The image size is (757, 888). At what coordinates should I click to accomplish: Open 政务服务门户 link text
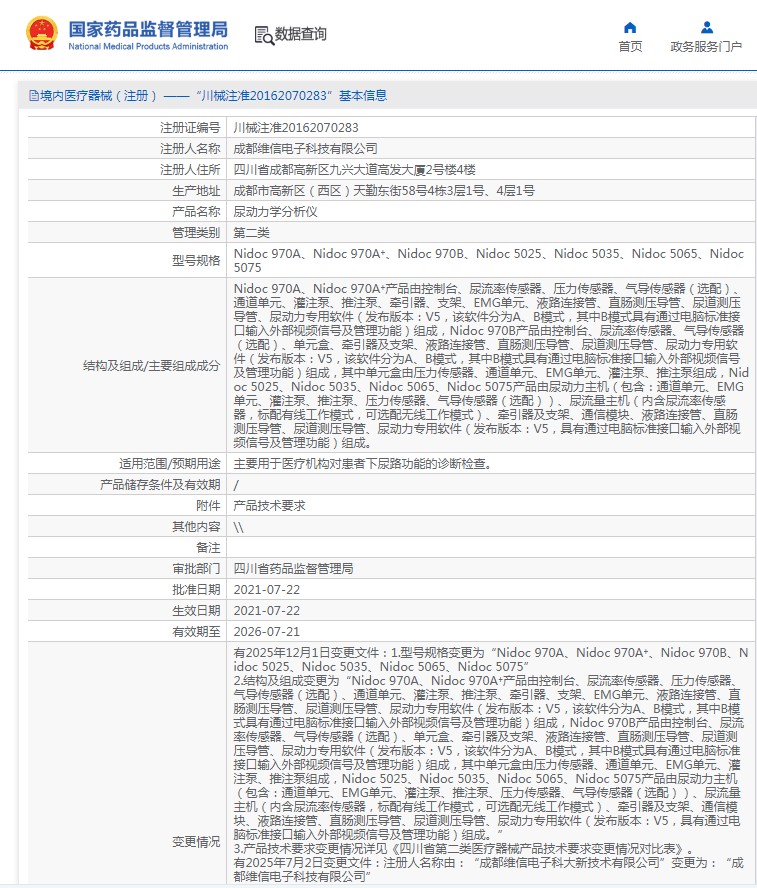click(706, 46)
